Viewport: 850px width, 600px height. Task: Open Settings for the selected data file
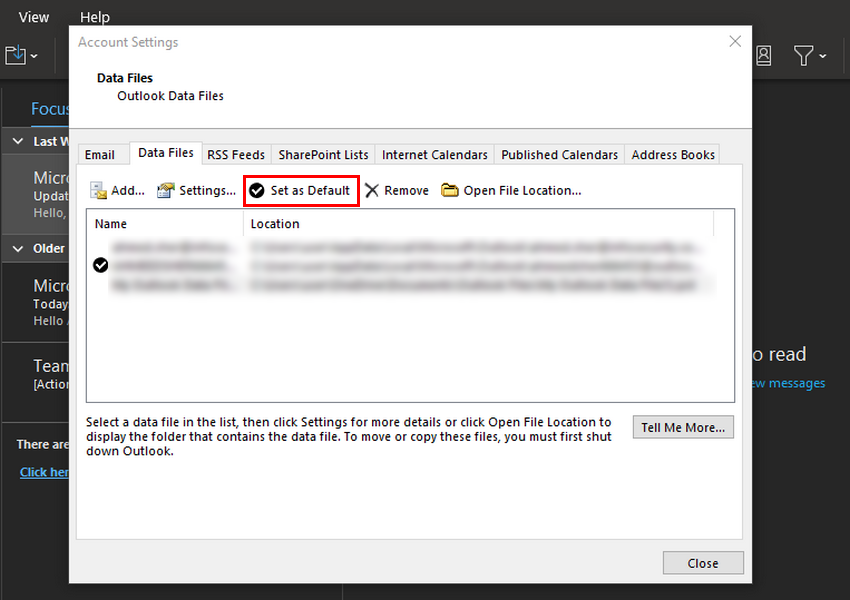click(x=196, y=190)
